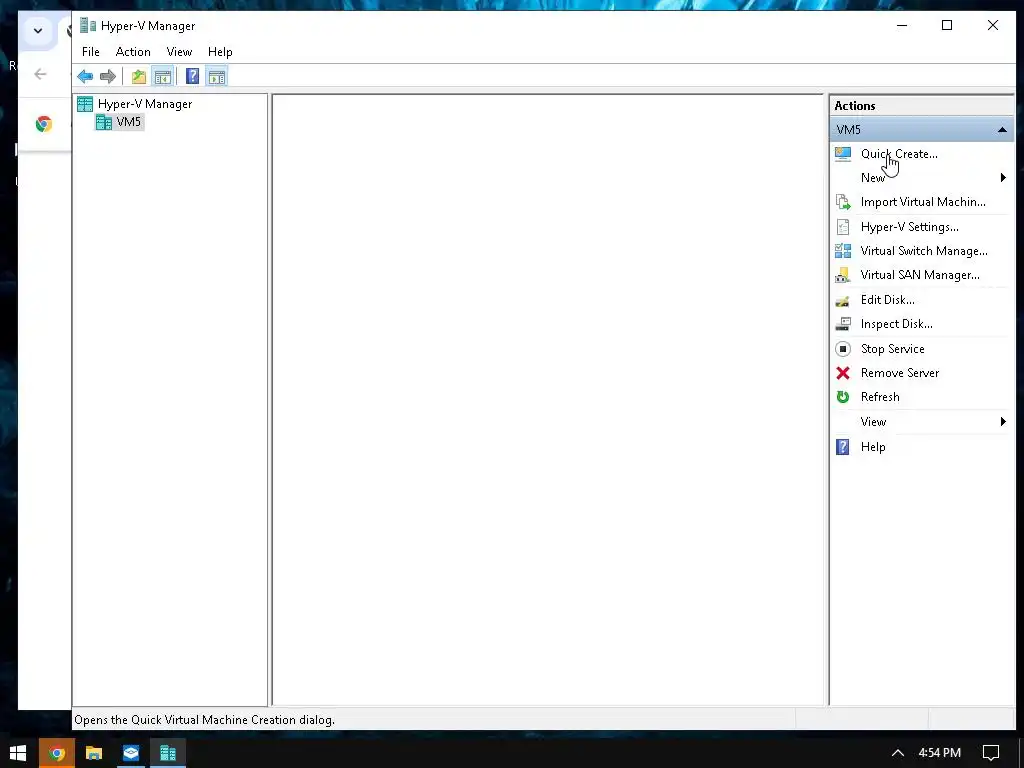The height and width of the screenshot is (768, 1024).
Task: Click Inspect Disk... action text
Action: click(x=897, y=324)
